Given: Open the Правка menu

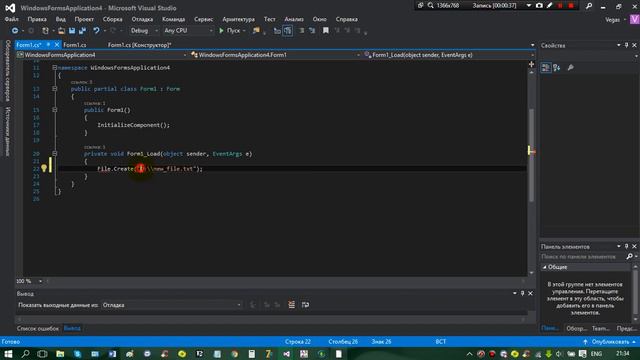Looking at the screenshot, I should click(37, 19).
